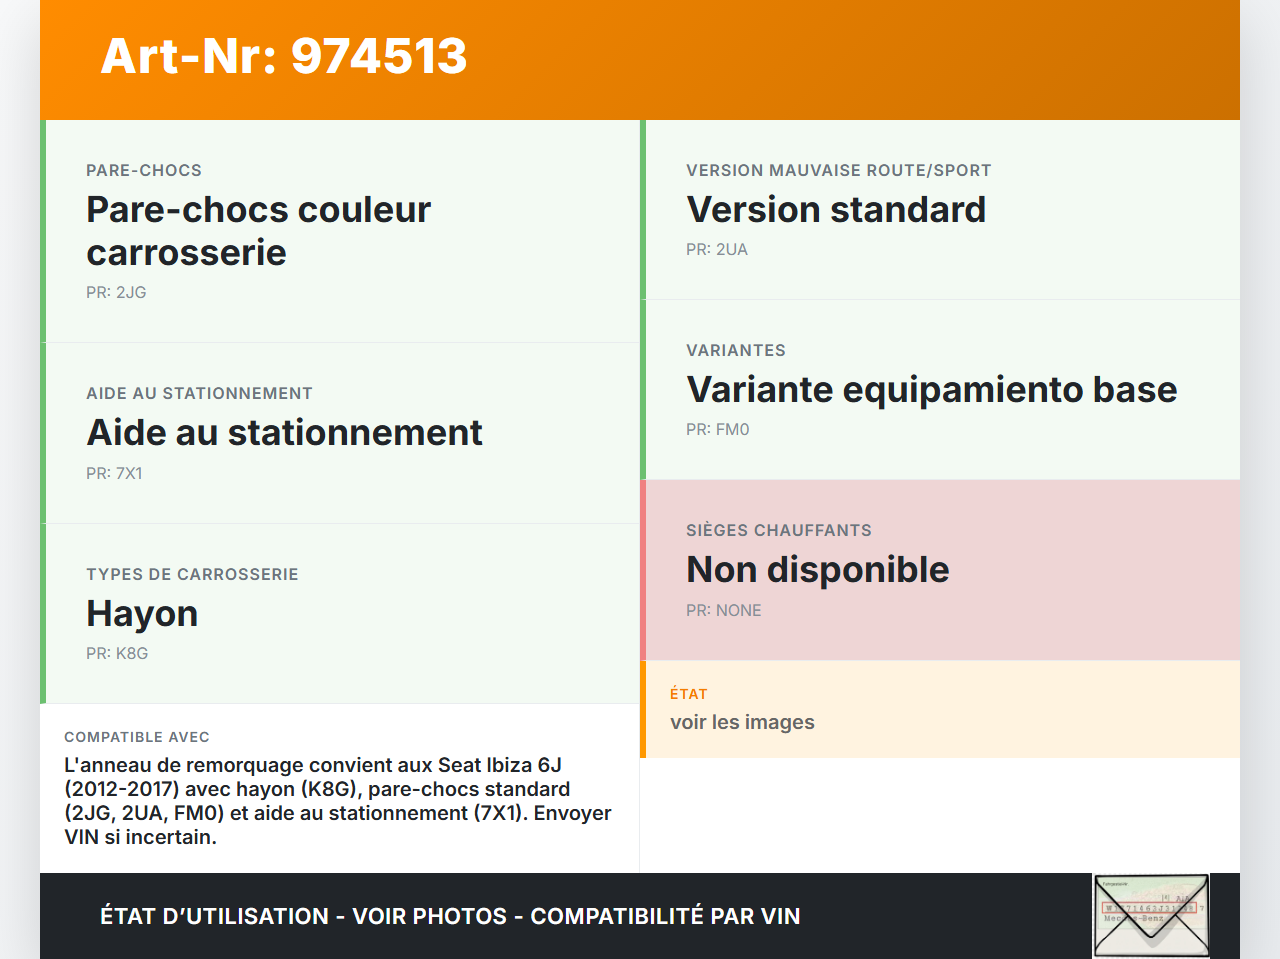Click the Art-Nr: 974513 header title

coord(284,56)
